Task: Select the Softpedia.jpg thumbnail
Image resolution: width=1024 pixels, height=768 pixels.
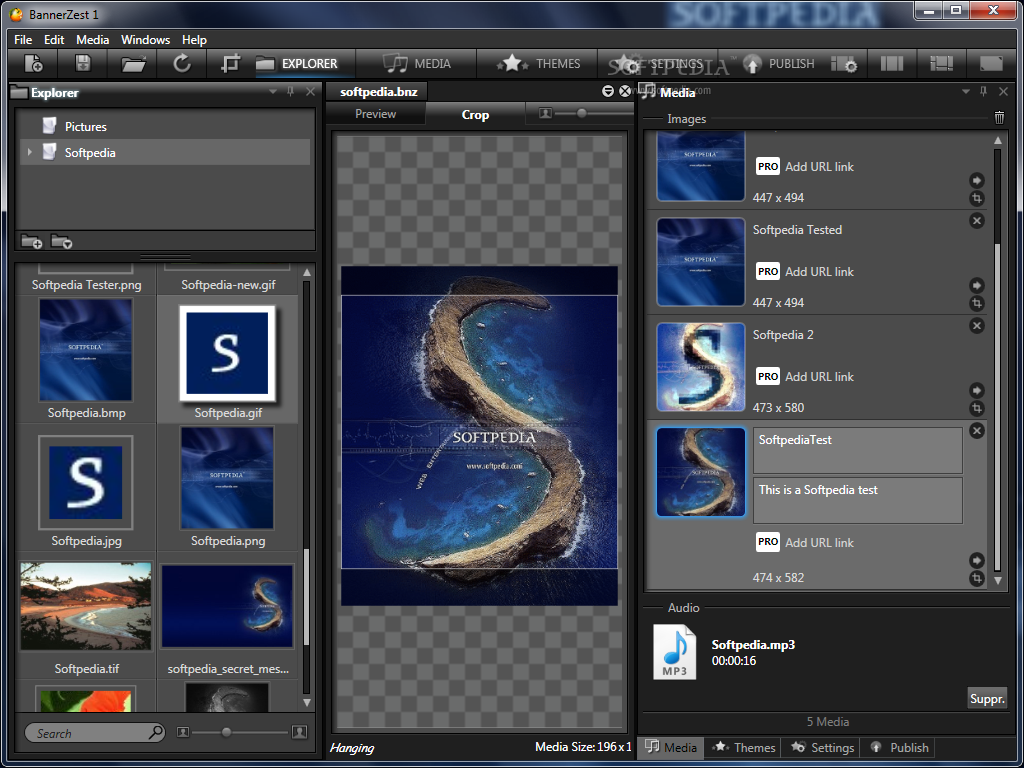Action: click(86, 483)
